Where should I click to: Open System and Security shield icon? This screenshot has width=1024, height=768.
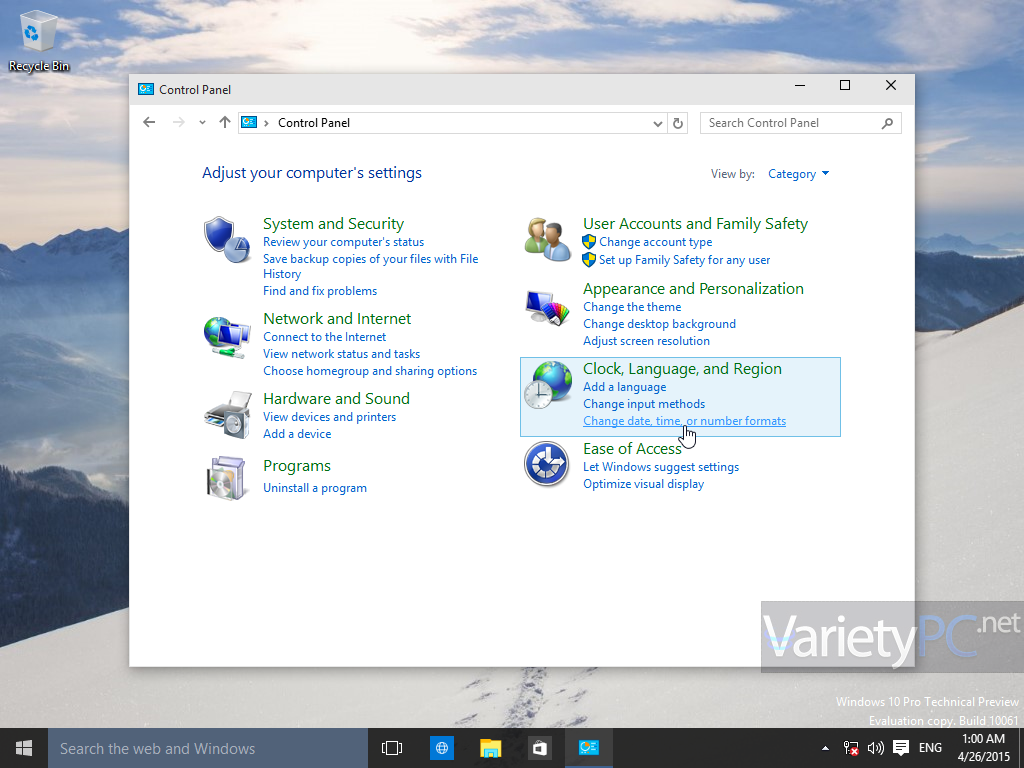tap(227, 239)
